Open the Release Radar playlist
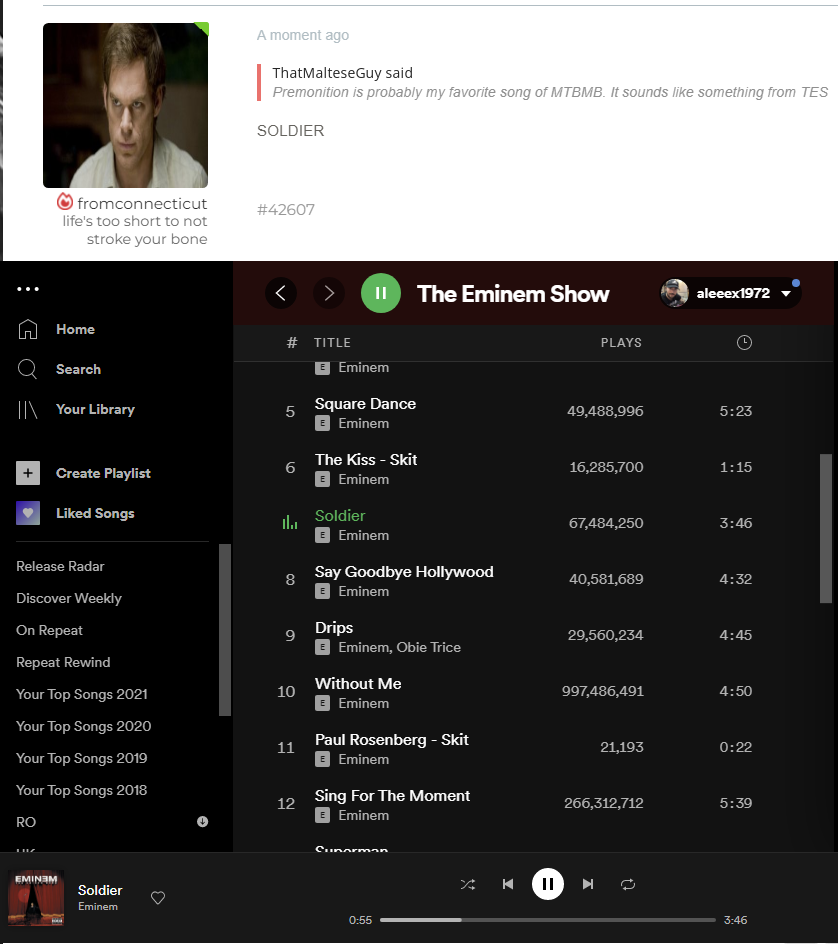This screenshot has height=944, width=838. pyautogui.click(x=60, y=567)
